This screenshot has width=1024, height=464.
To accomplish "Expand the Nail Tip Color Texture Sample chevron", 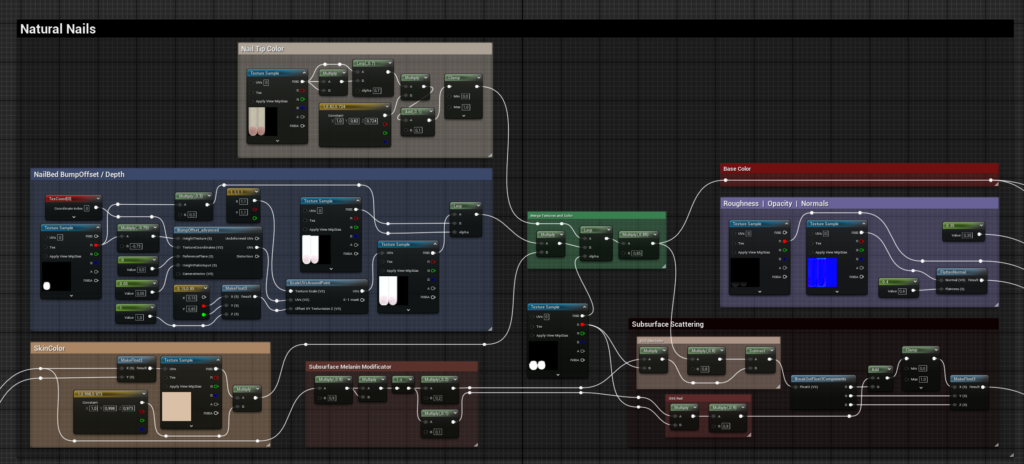I will point(277,141).
